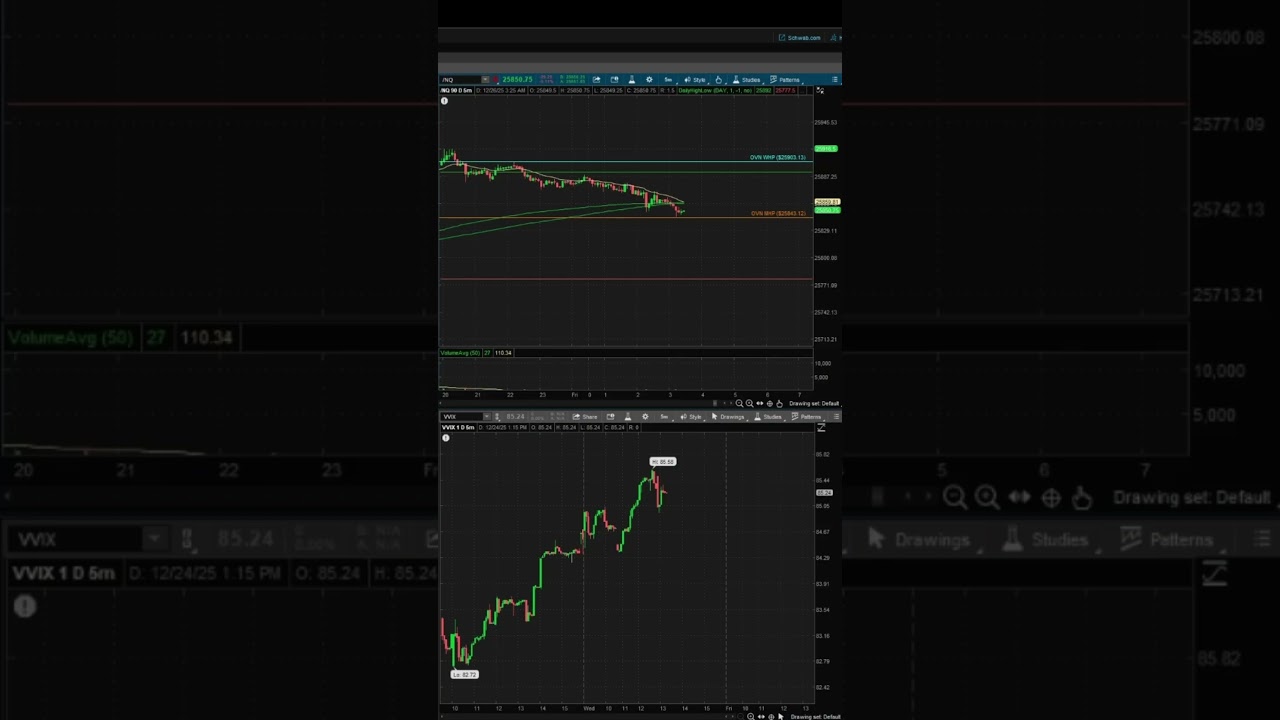Viewport: 1280px width, 720px height.
Task: Open the 5m timeframe dropdown on the VVIX chart
Action: [666, 416]
